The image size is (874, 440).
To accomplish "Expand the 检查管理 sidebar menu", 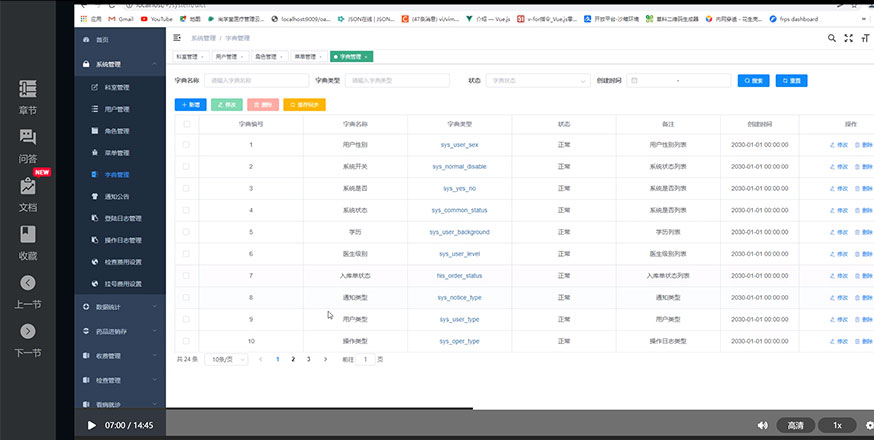I will point(120,380).
